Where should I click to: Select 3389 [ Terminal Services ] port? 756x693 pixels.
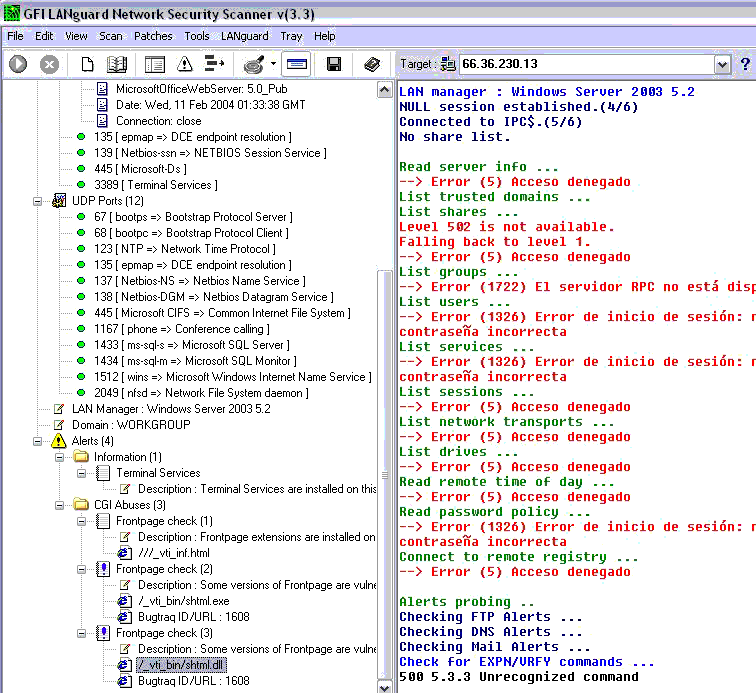(156, 185)
